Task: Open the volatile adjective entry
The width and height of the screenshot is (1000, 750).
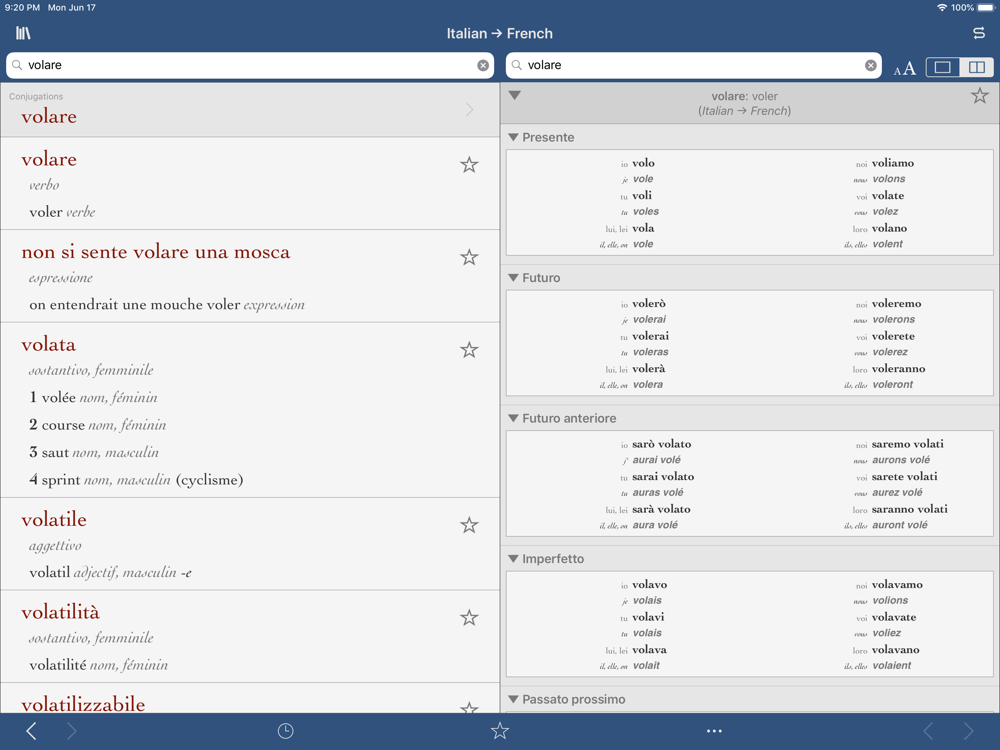Action: [x=250, y=544]
